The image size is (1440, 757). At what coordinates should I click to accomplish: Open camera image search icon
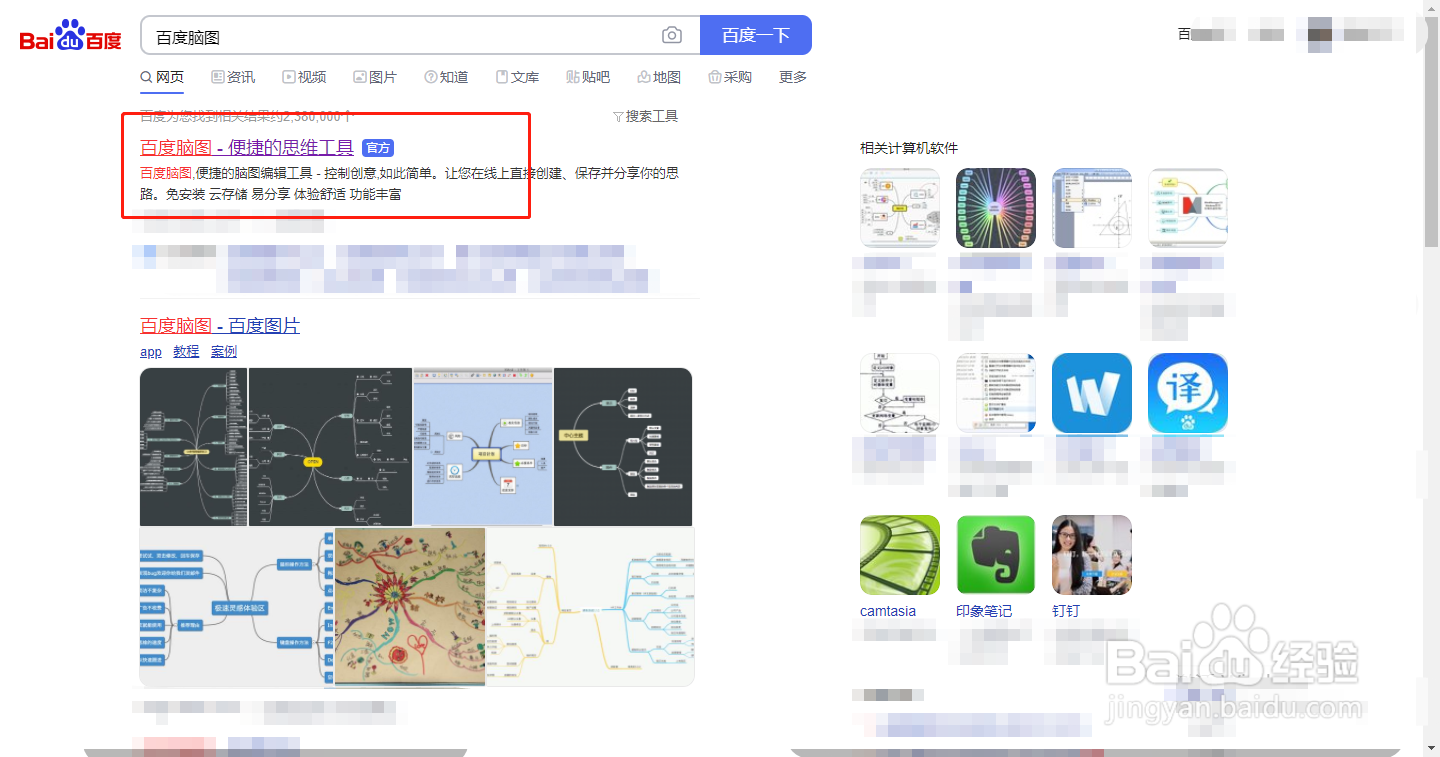point(672,36)
